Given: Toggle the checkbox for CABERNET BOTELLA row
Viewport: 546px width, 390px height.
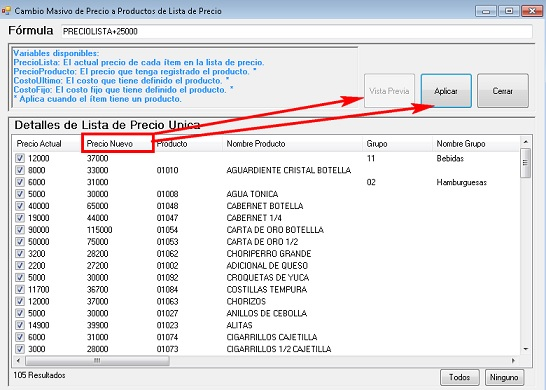Looking at the screenshot, I should 20,206.
